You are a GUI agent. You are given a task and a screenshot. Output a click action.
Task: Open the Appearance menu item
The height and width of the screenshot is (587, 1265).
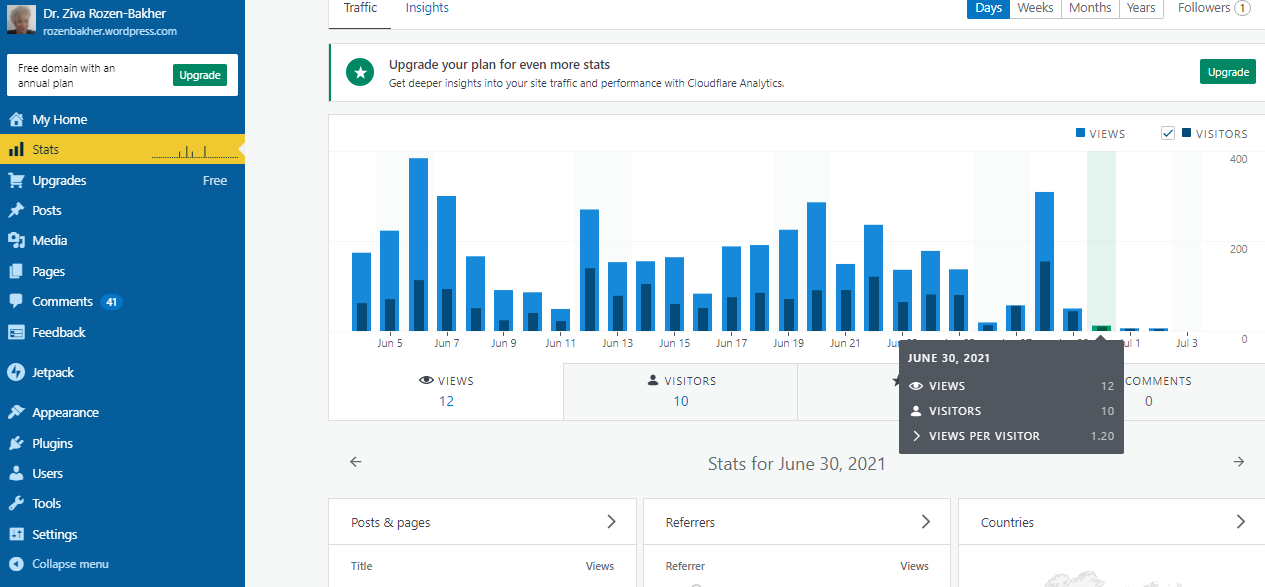122,412
